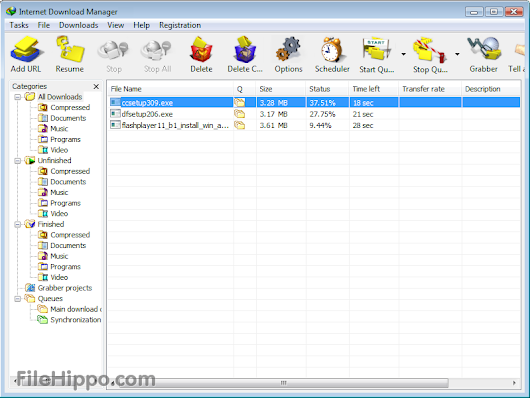
Task: Open the Stop Queue dropdown arrow
Action: pyautogui.click(x=457, y=54)
